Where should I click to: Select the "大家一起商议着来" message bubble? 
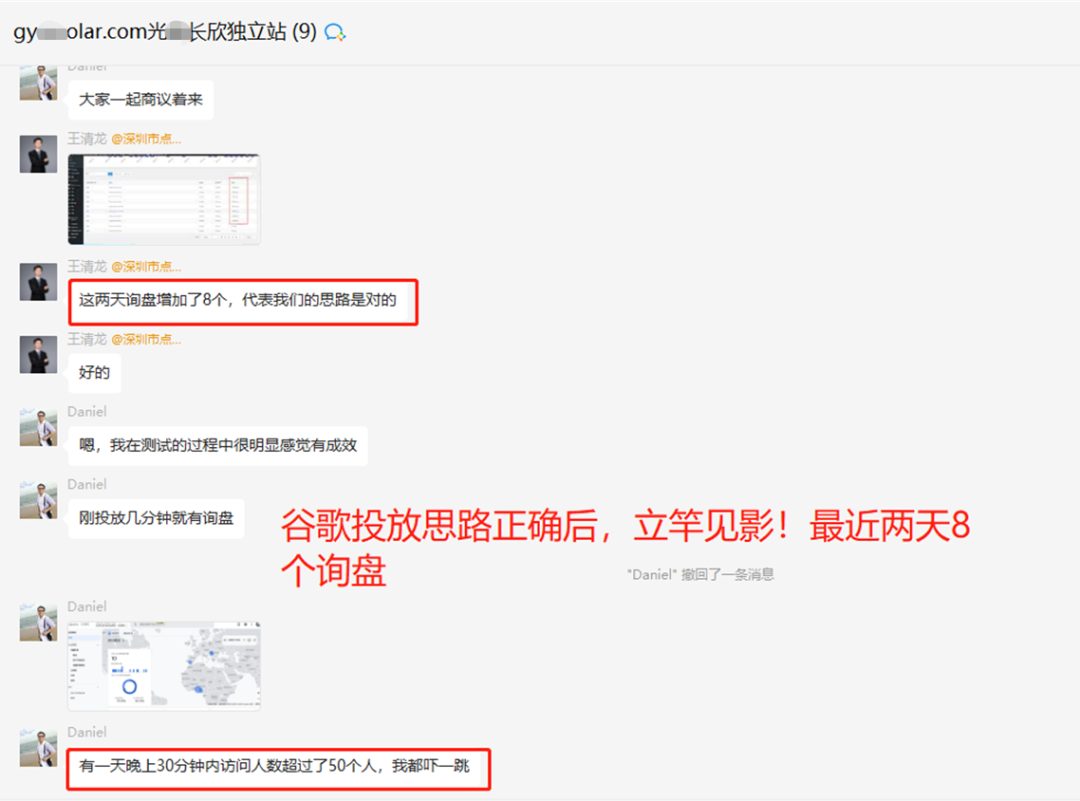pyautogui.click(x=140, y=99)
